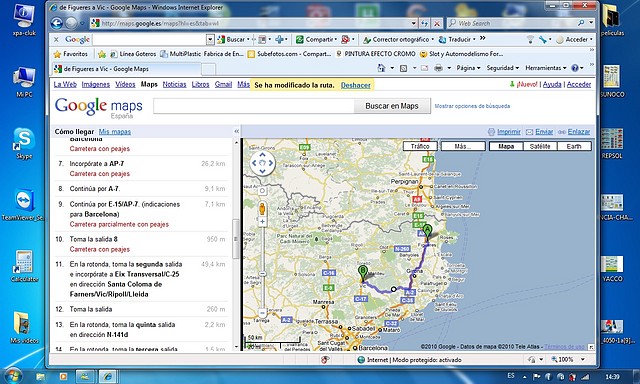Click the Refresh icon beside address bar
This screenshot has height=384, width=640.
point(424,24)
